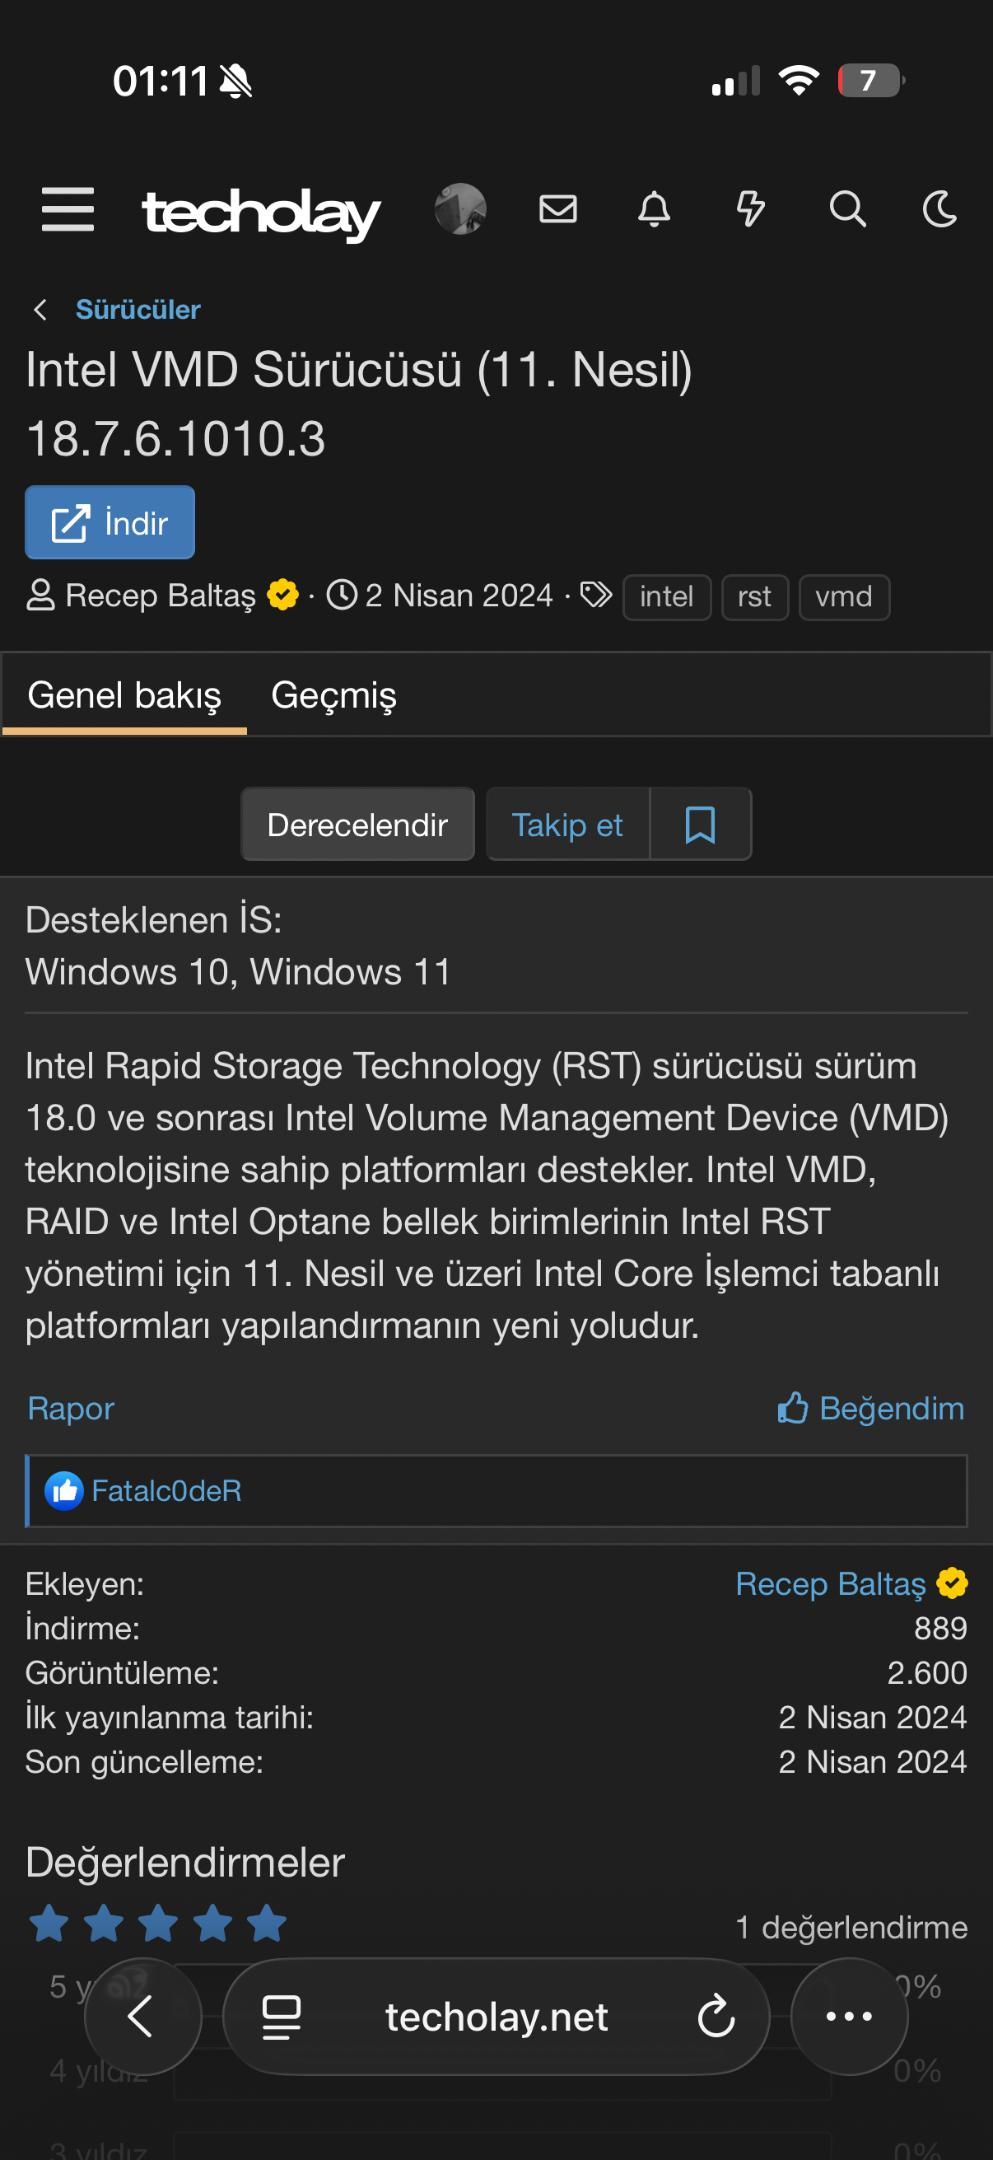Select the vmd tag
Viewport: 993px width, 2160px height.
tap(844, 597)
